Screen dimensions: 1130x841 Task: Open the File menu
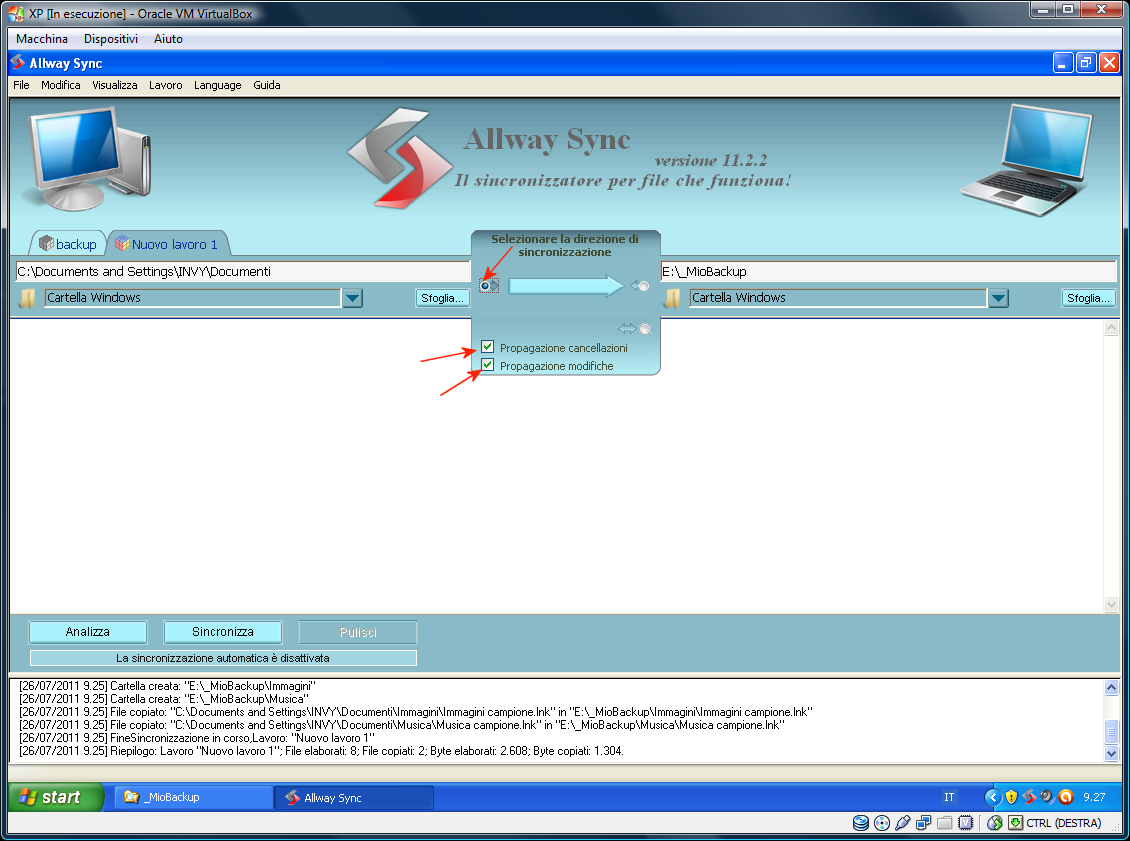pos(22,85)
